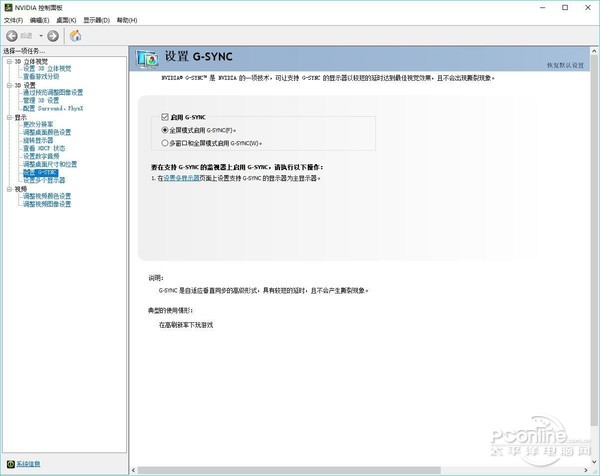Open 旋转显示器 in tree
This screenshot has height=476, width=600.
click(x=38, y=140)
